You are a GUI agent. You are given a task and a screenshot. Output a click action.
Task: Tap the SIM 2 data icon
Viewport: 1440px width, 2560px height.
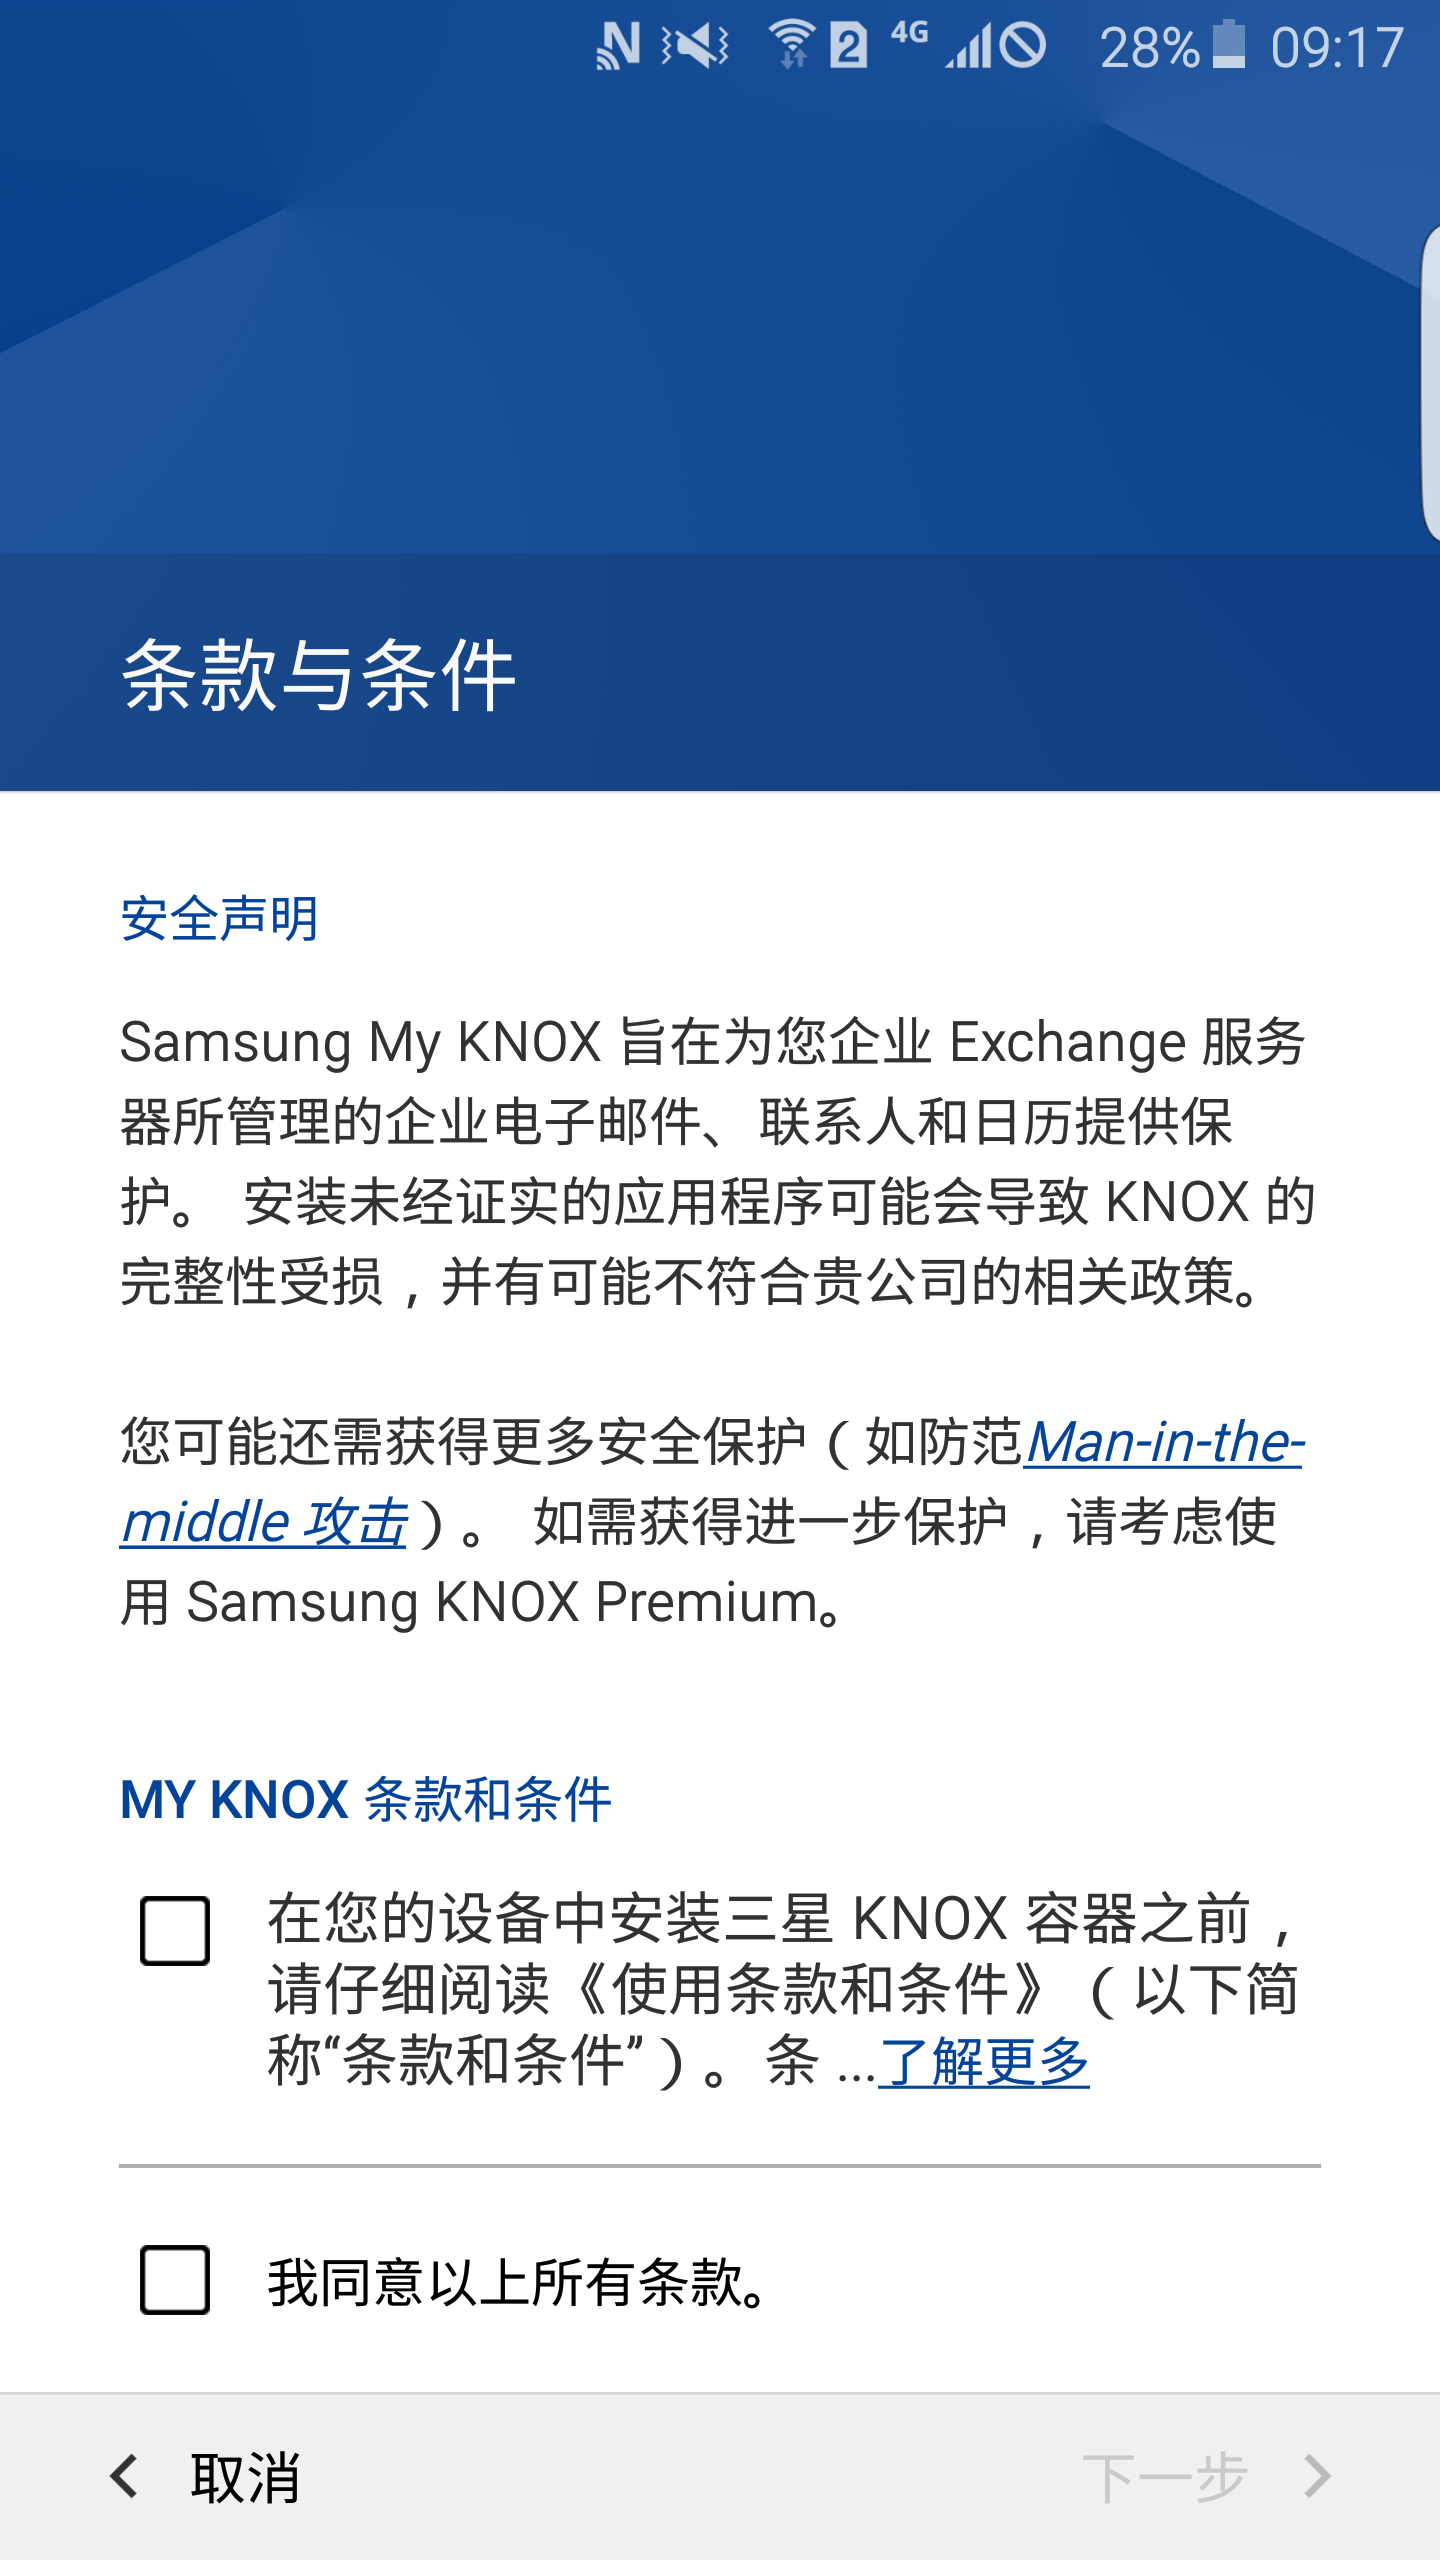[851, 46]
